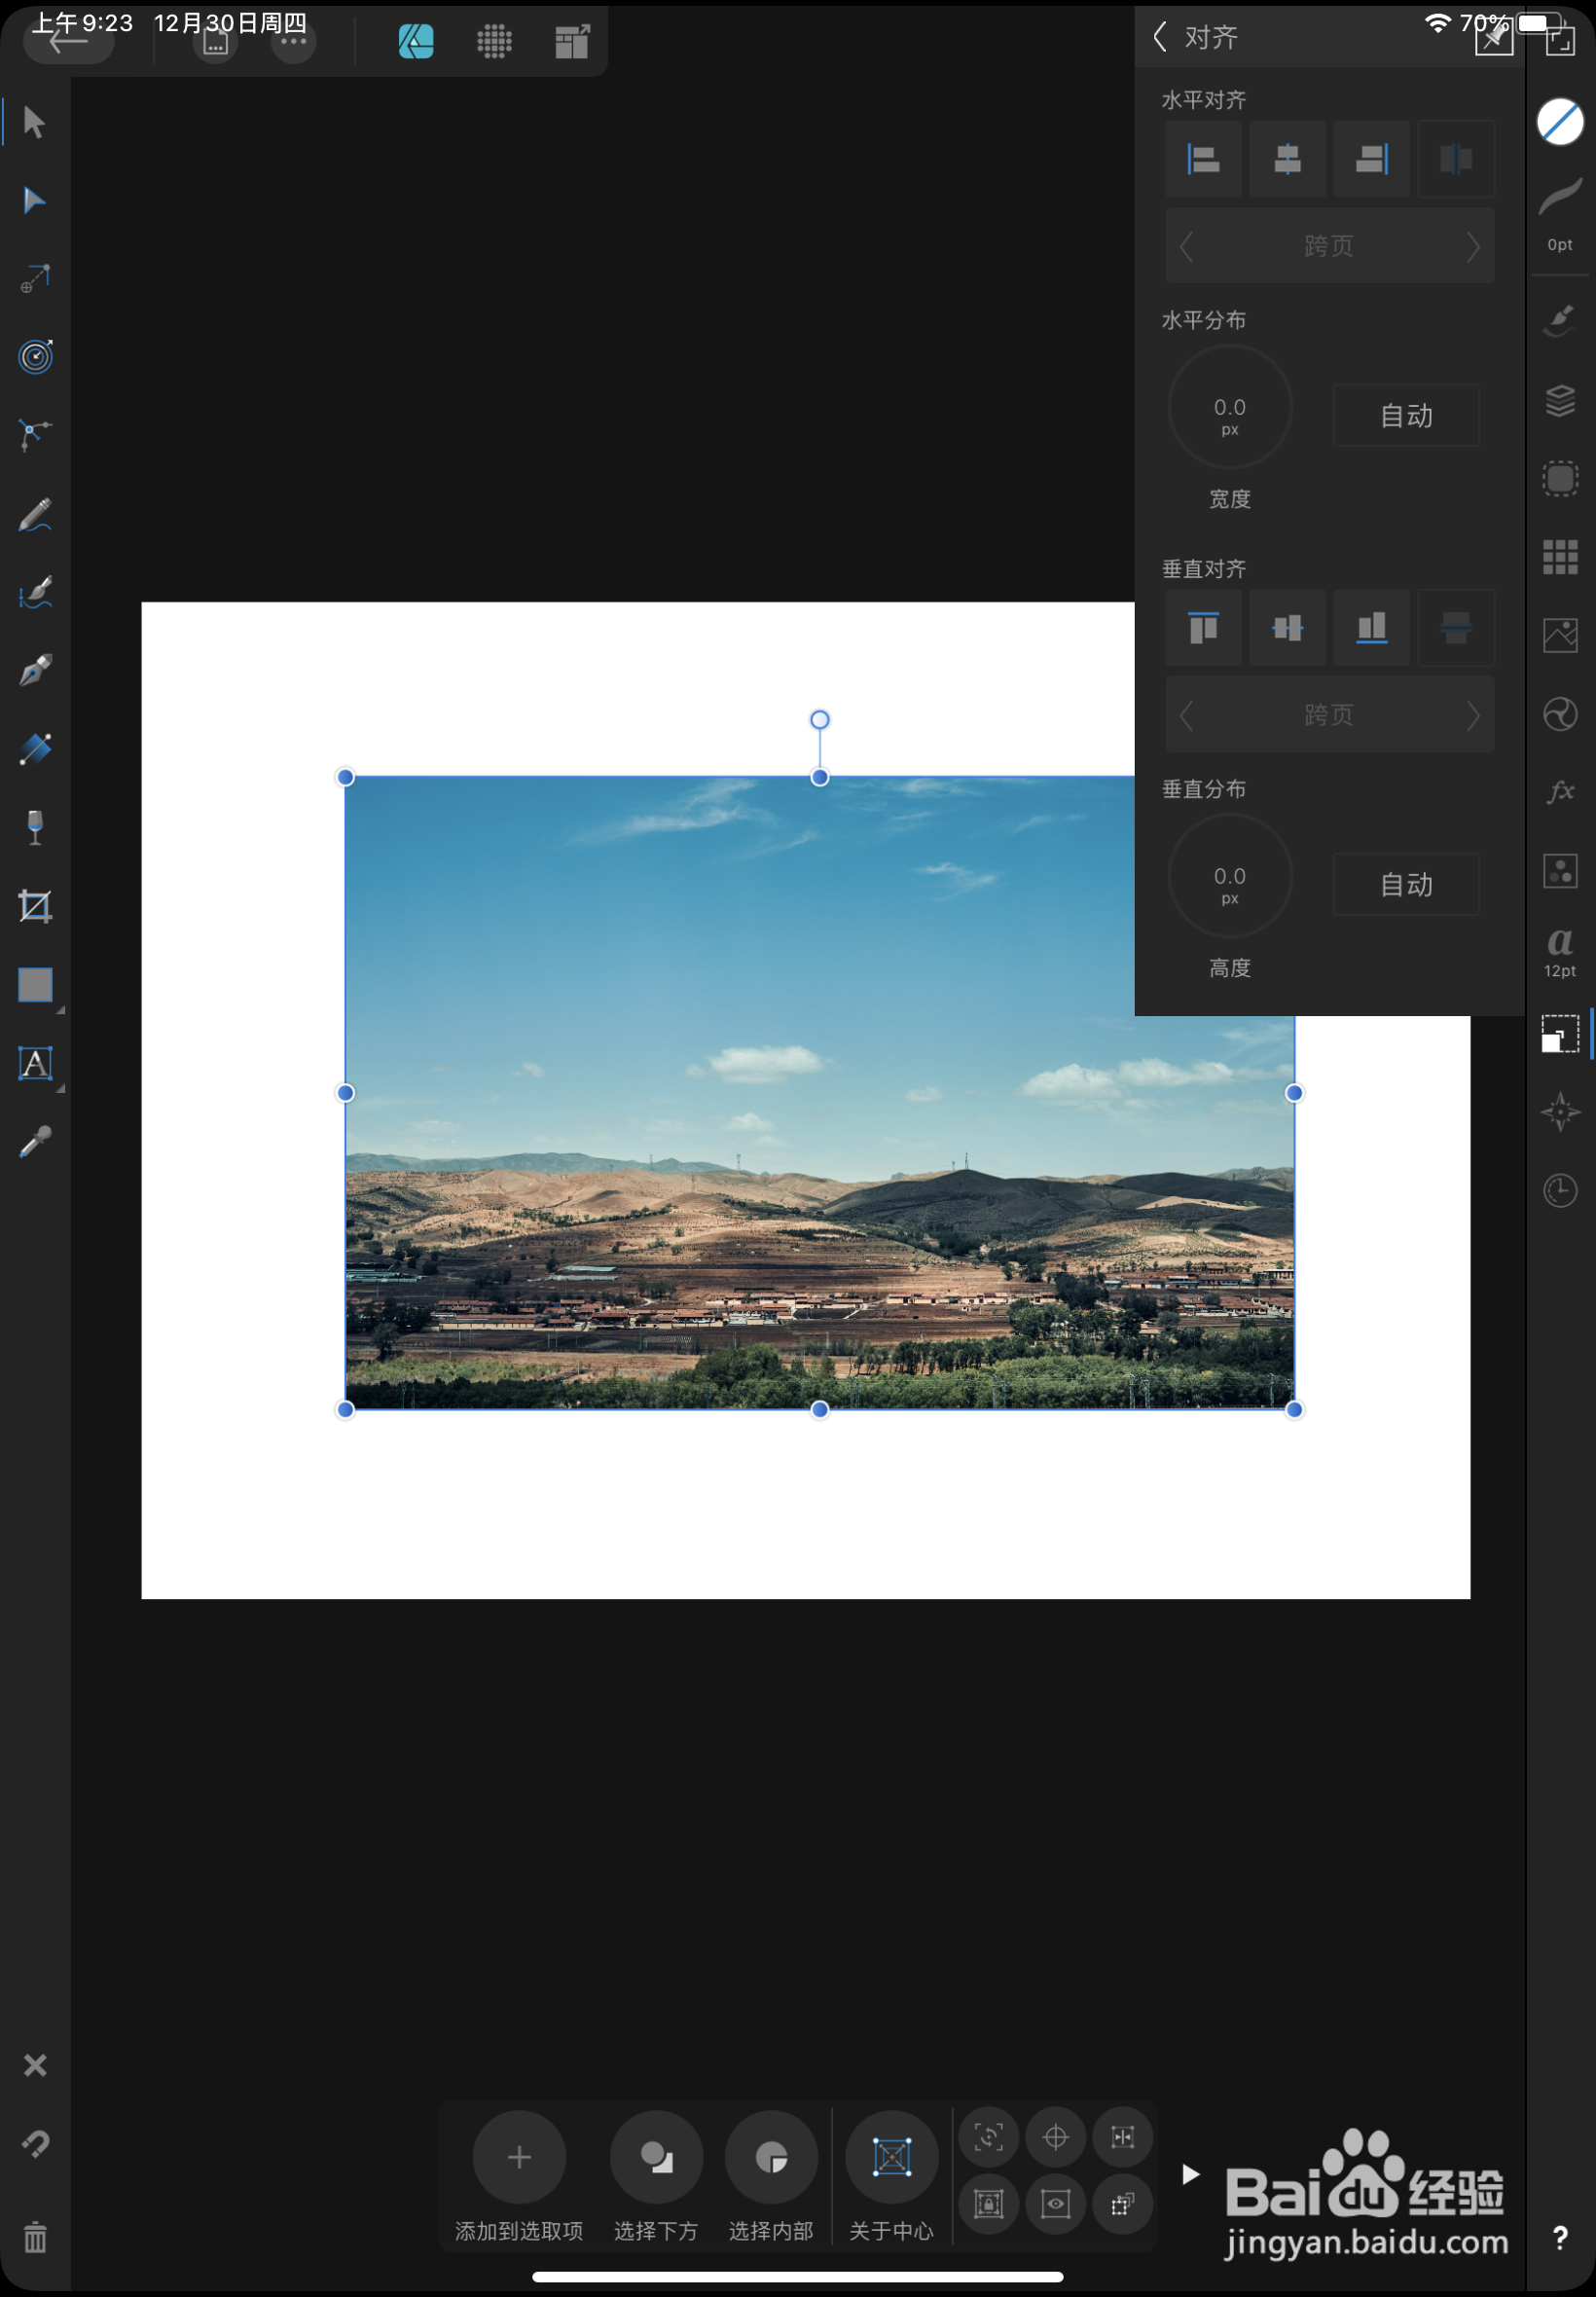
Task: Select the Point Transform tool
Action: [34, 278]
